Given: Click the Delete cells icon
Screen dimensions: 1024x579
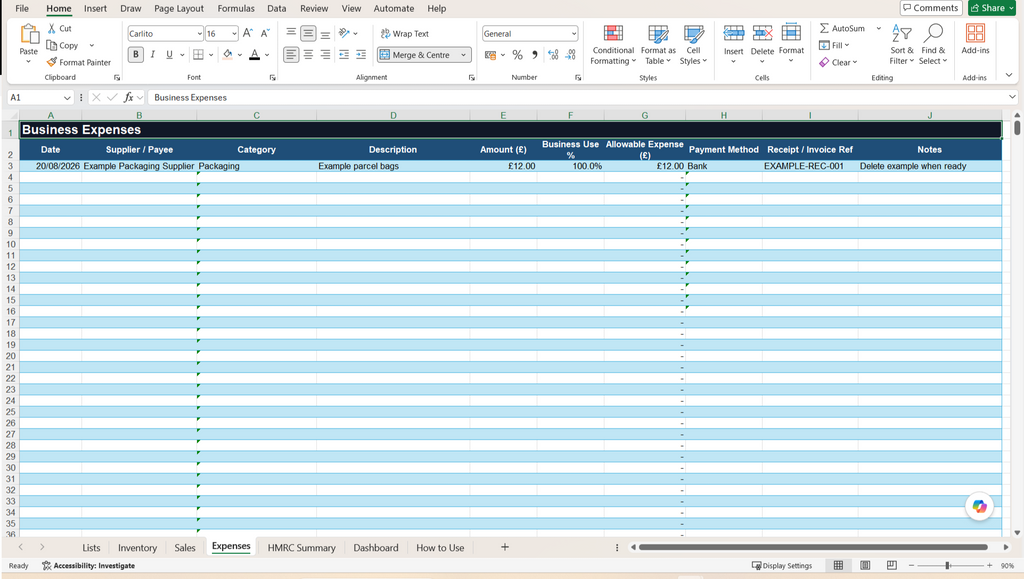Looking at the screenshot, I should click(x=762, y=33).
